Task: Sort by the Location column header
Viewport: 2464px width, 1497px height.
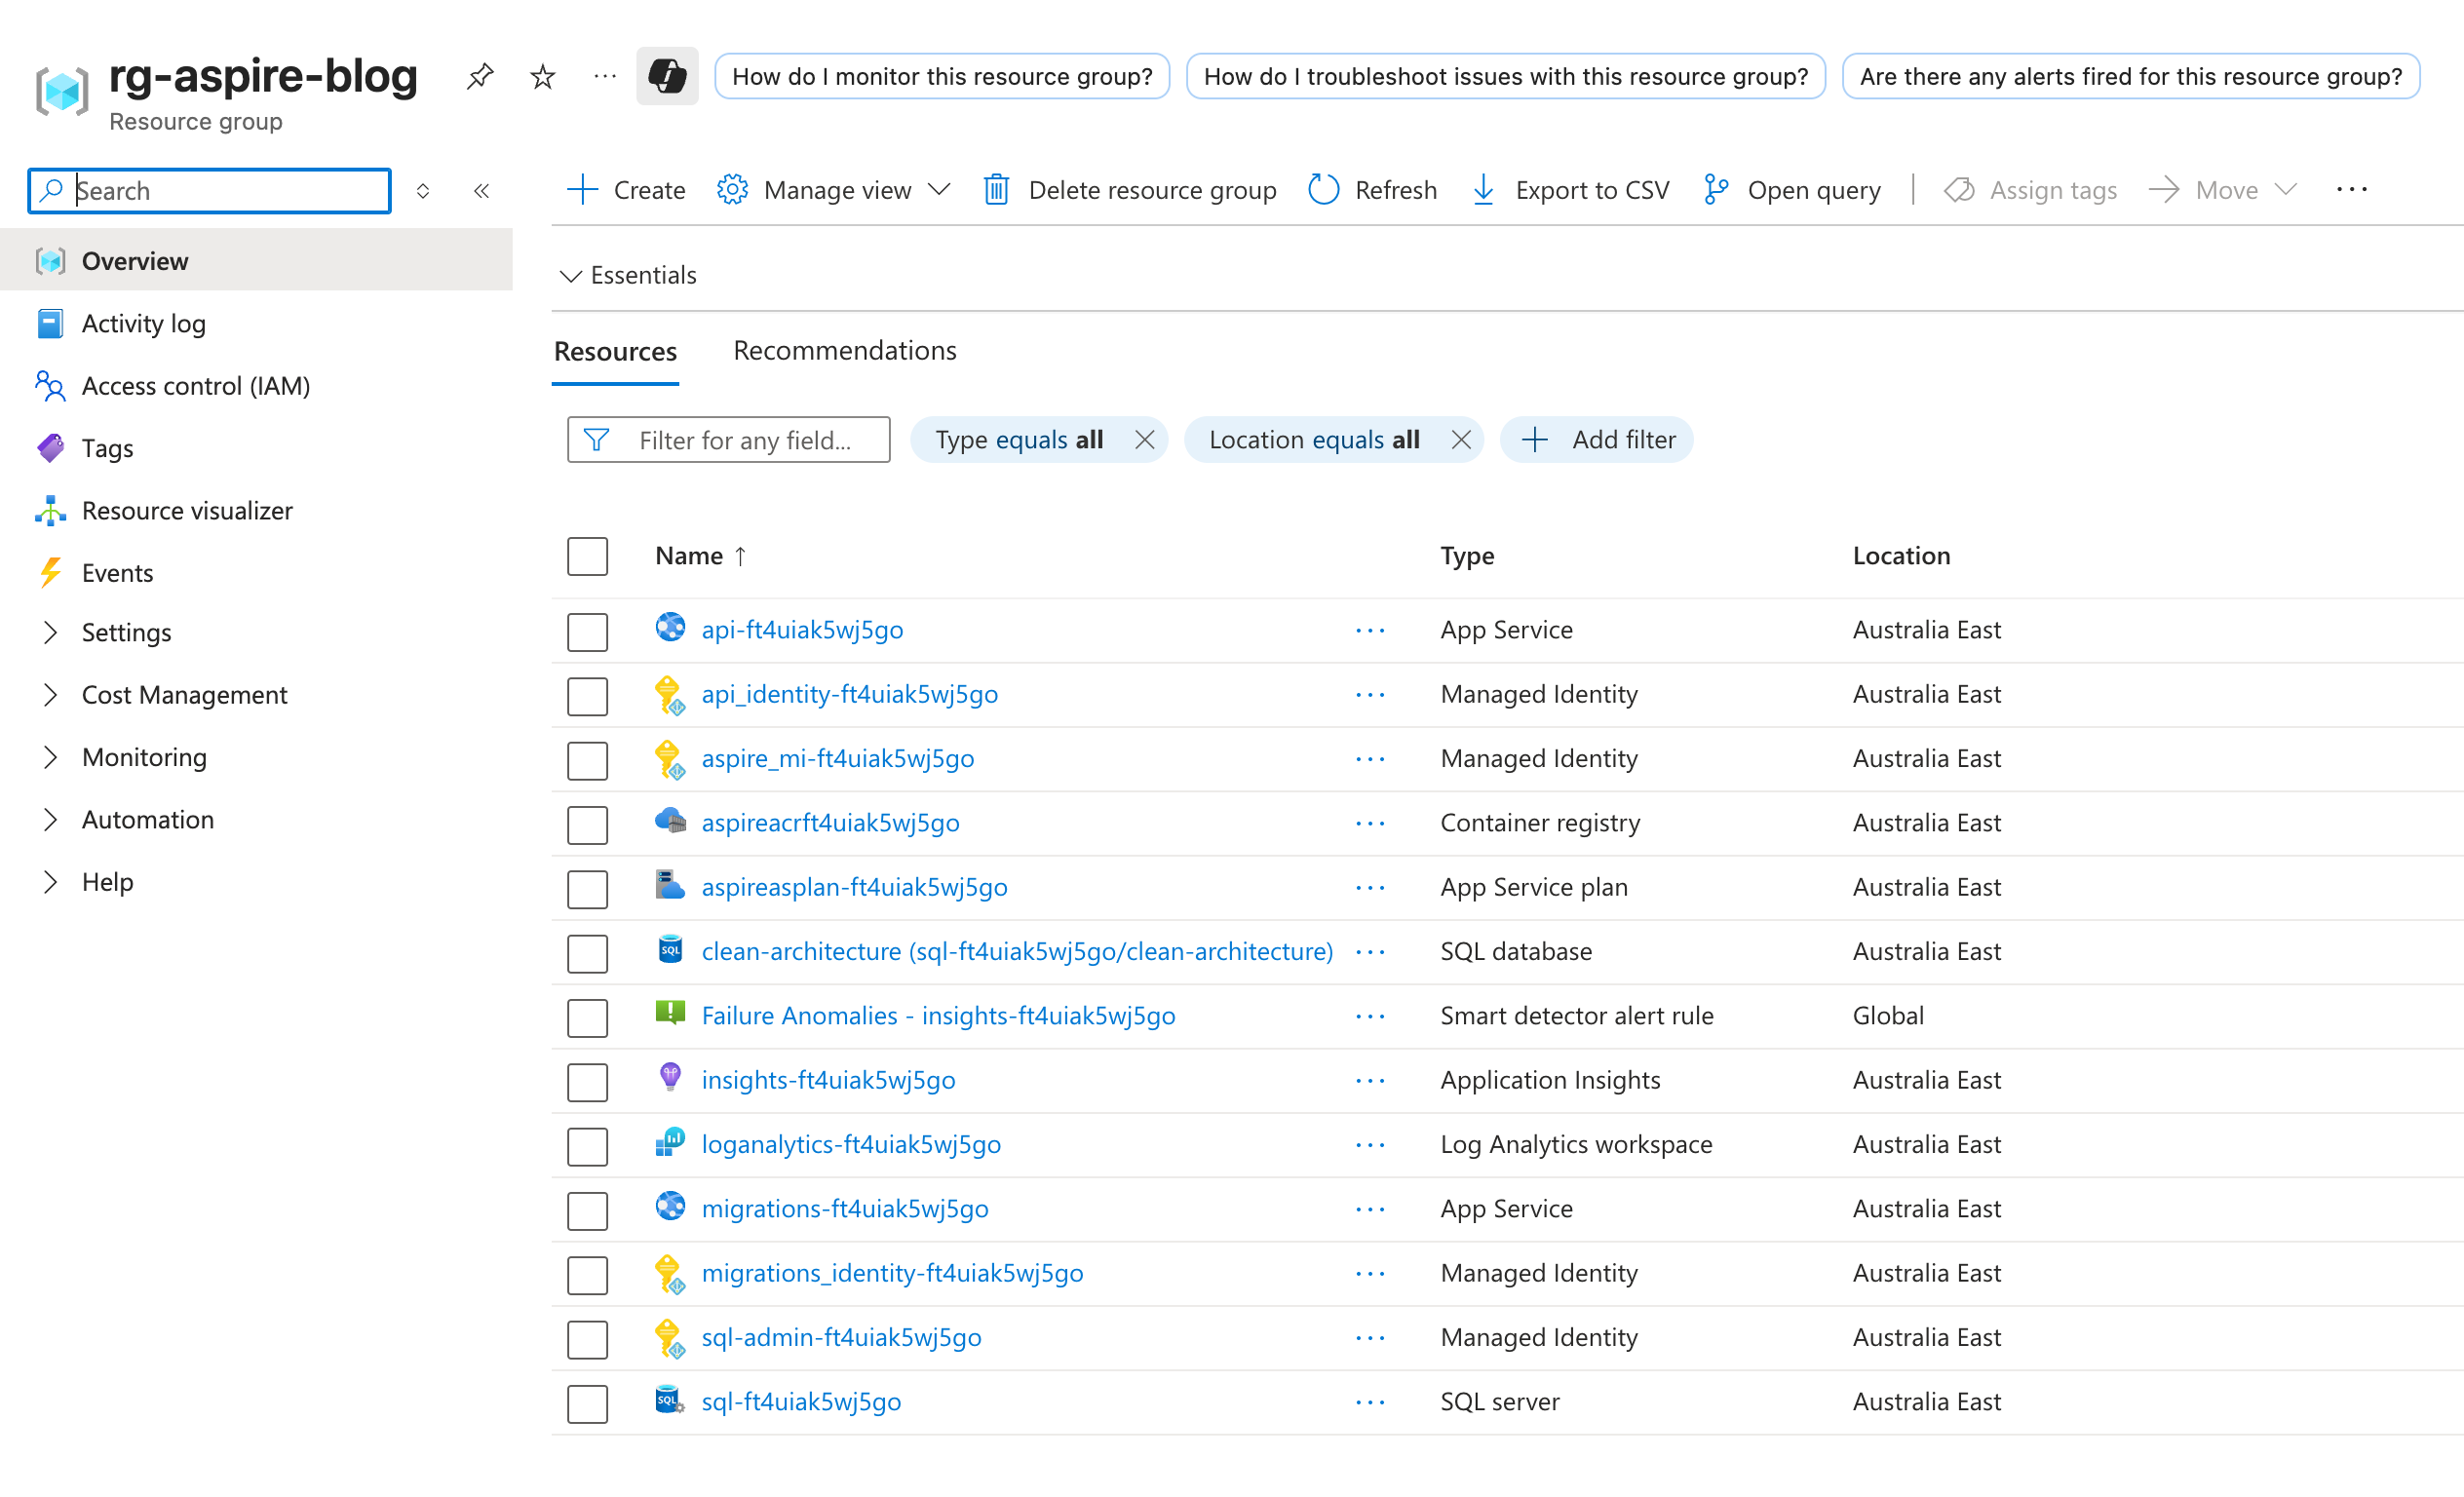Action: coord(1901,556)
